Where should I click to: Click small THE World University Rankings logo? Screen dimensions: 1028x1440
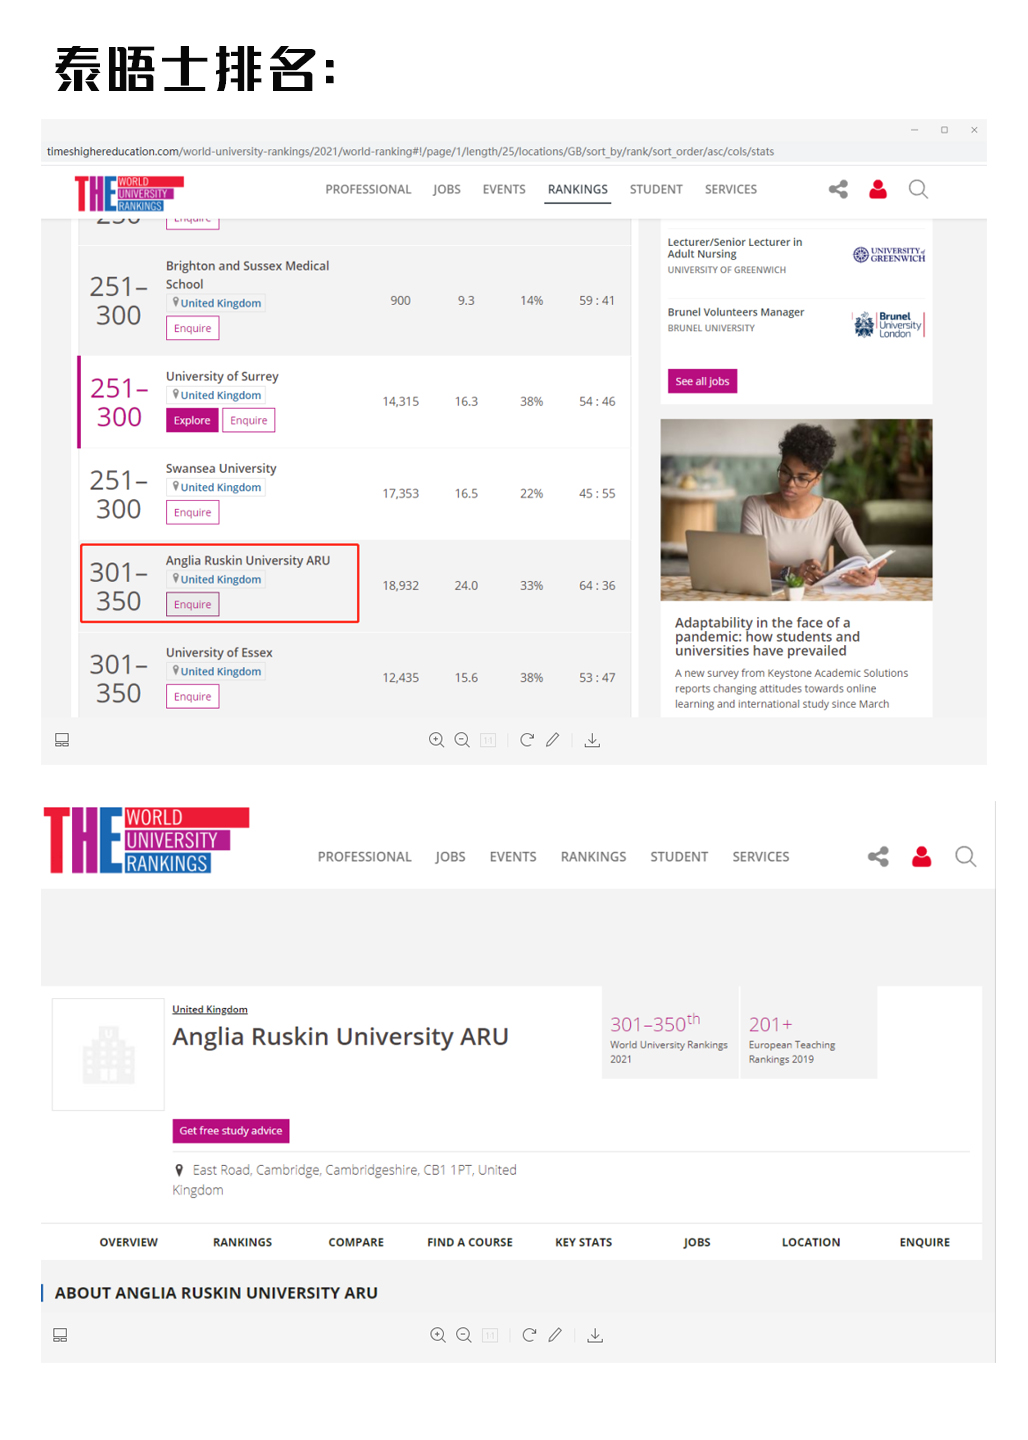(x=129, y=193)
